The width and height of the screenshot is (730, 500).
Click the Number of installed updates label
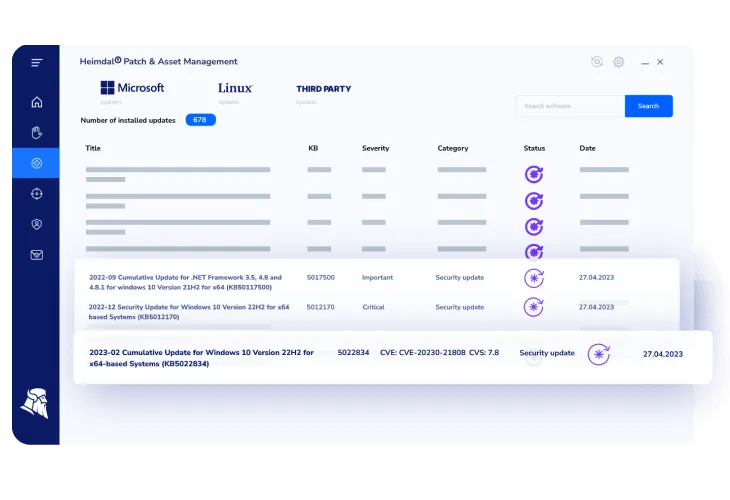pyautogui.click(x=128, y=121)
